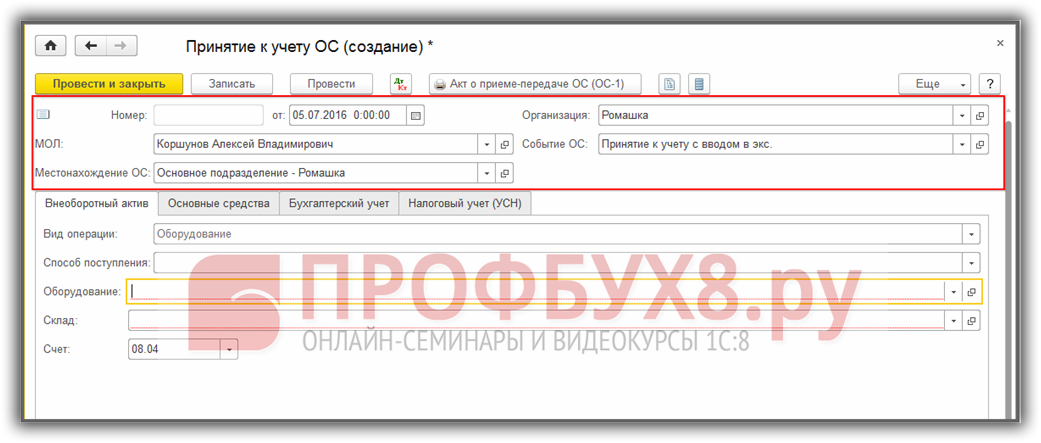Expand the Событие ОС dropdown
Image resolution: width=1041 pixels, height=443 pixels.
(961, 144)
